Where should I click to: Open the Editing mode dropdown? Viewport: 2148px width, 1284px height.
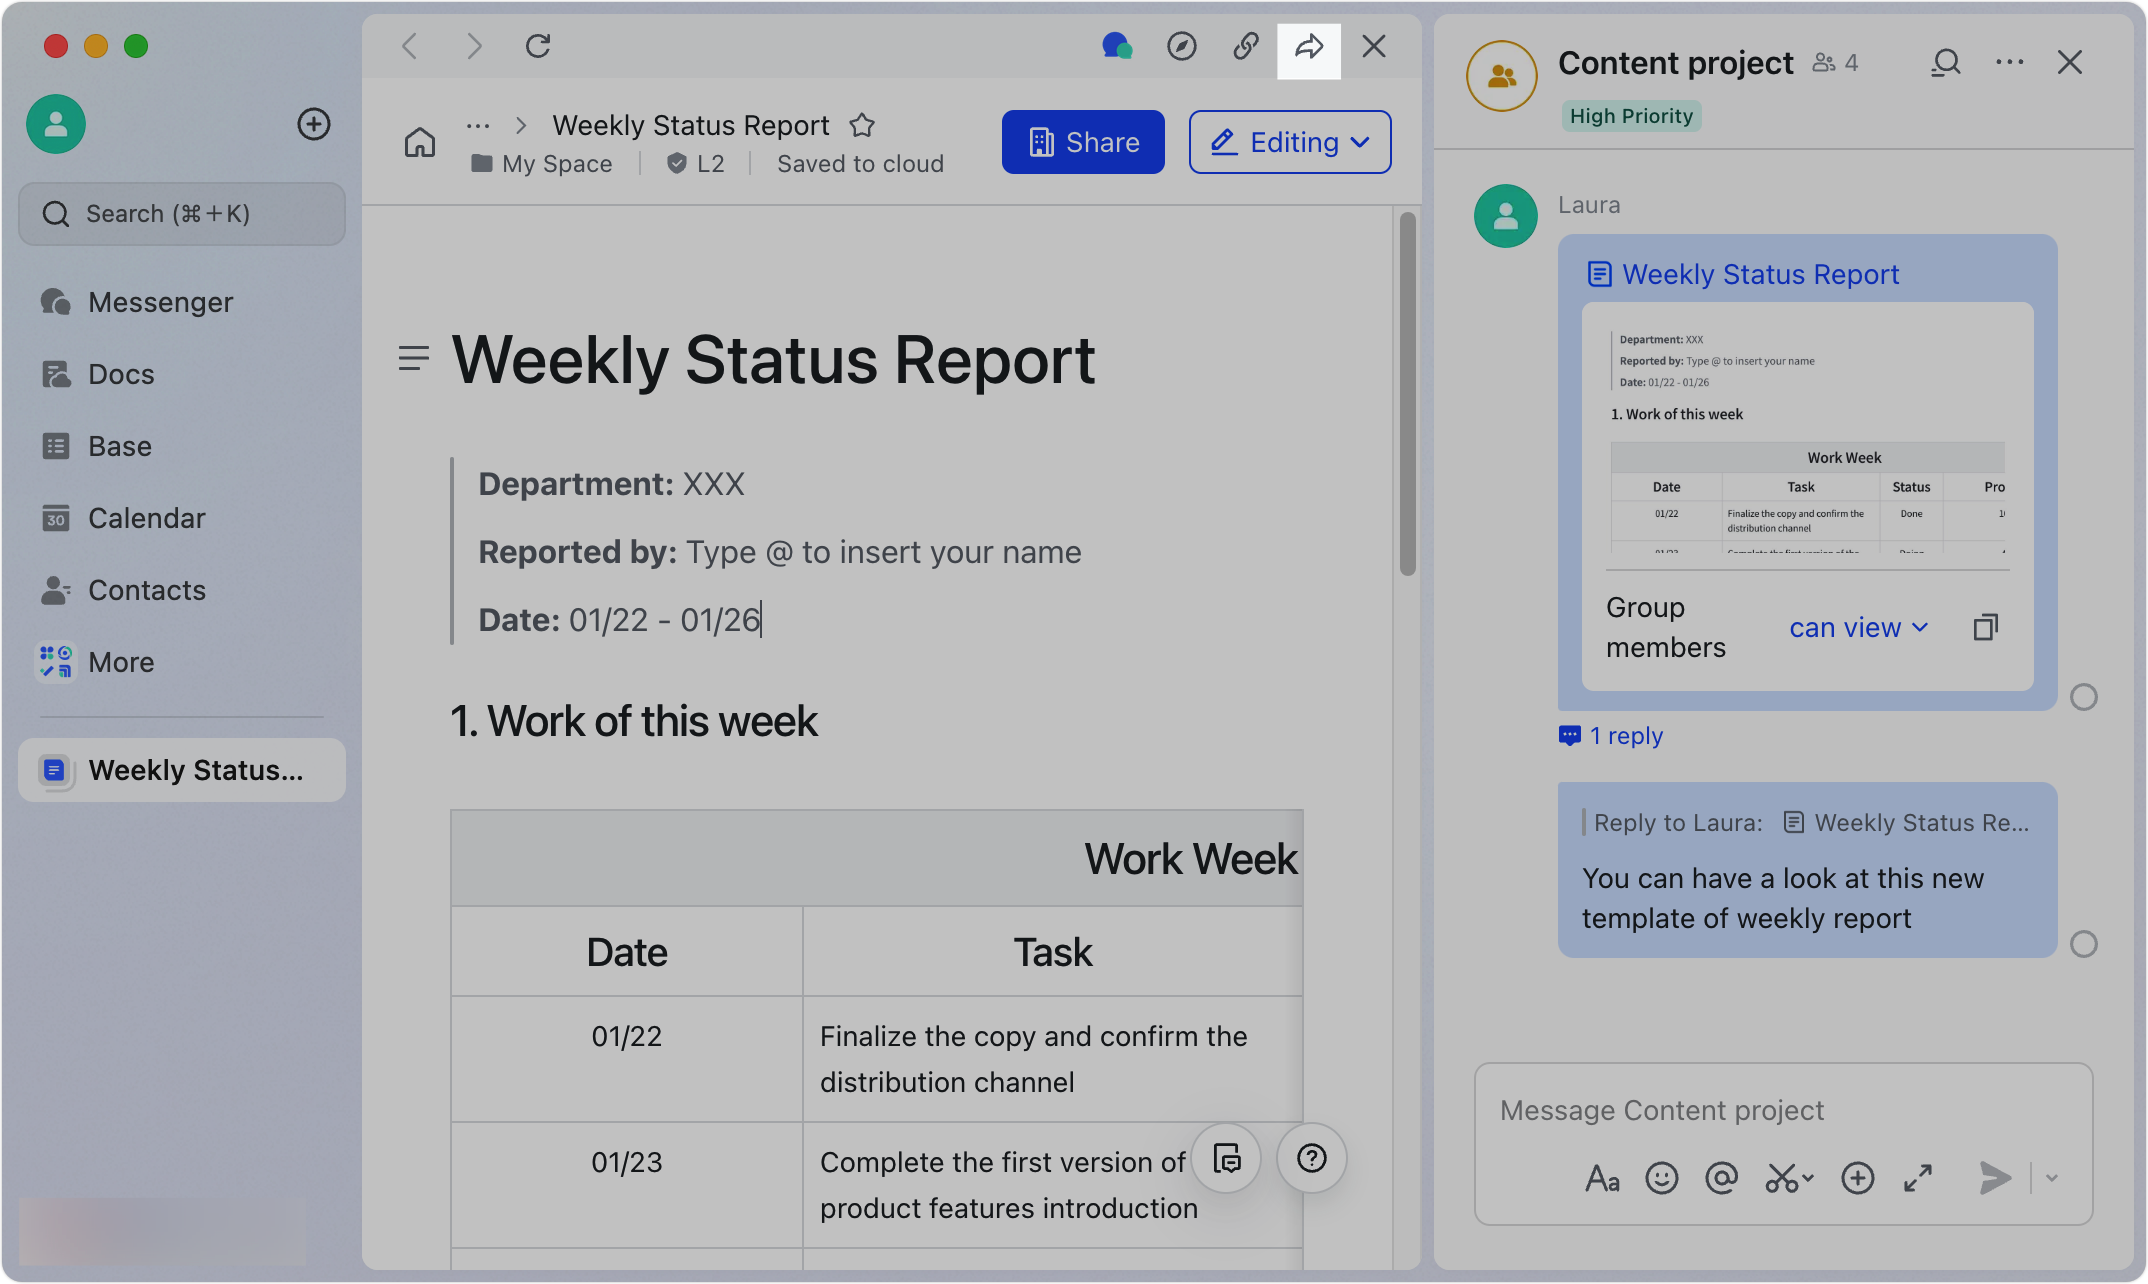1289,142
